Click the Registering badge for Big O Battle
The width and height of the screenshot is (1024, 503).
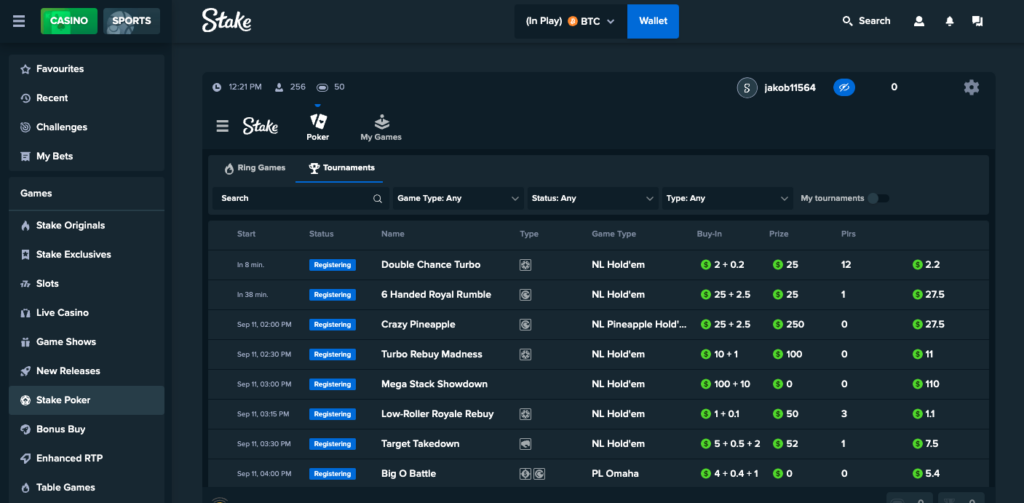click(x=332, y=474)
